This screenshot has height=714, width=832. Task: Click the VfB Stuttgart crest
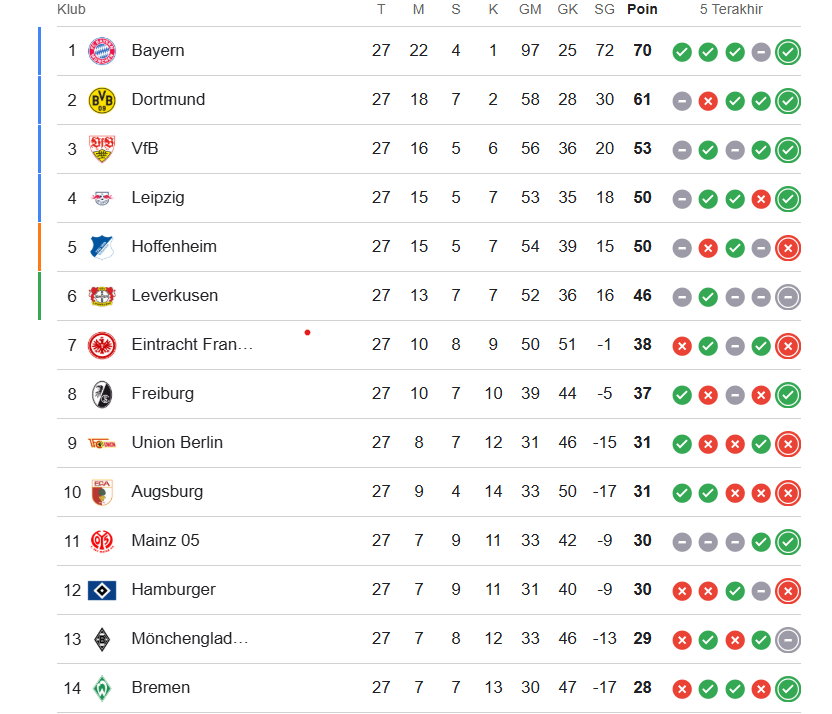102,149
